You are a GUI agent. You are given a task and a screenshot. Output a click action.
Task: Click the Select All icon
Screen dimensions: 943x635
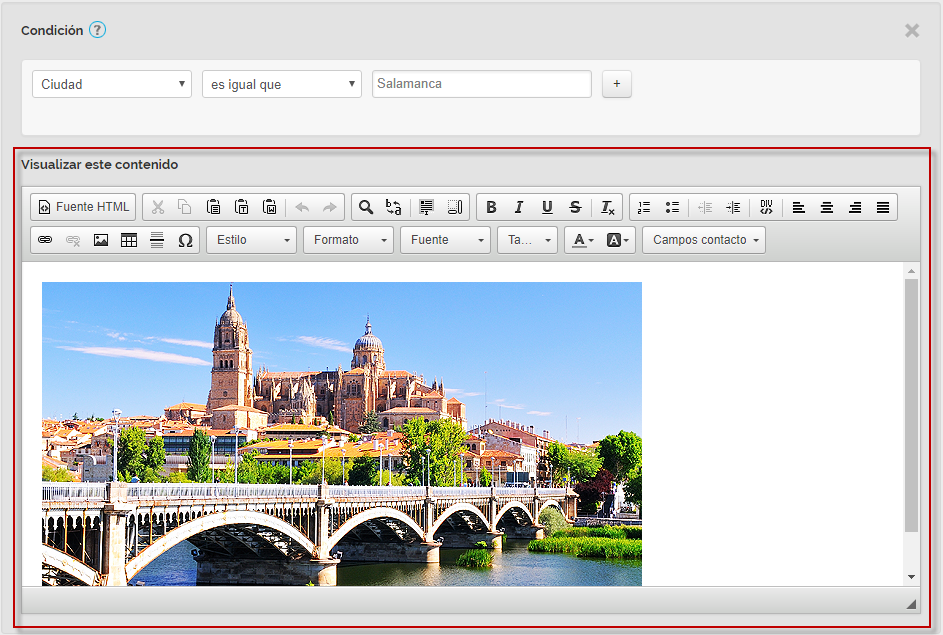[426, 207]
